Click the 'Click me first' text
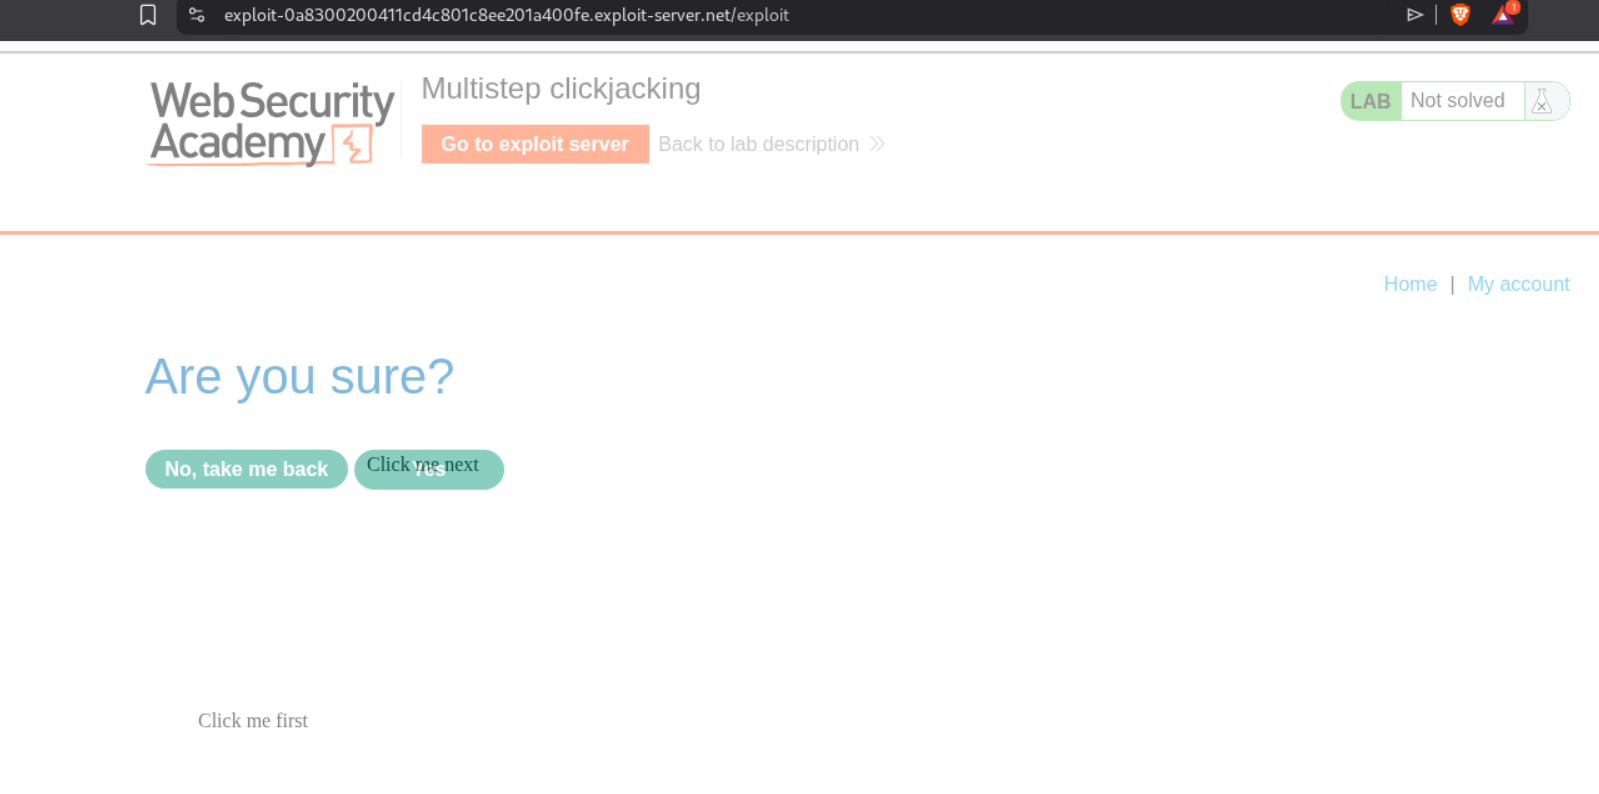Image resolution: width=1599 pixels, height=794 pixels. tap(253, 721)
